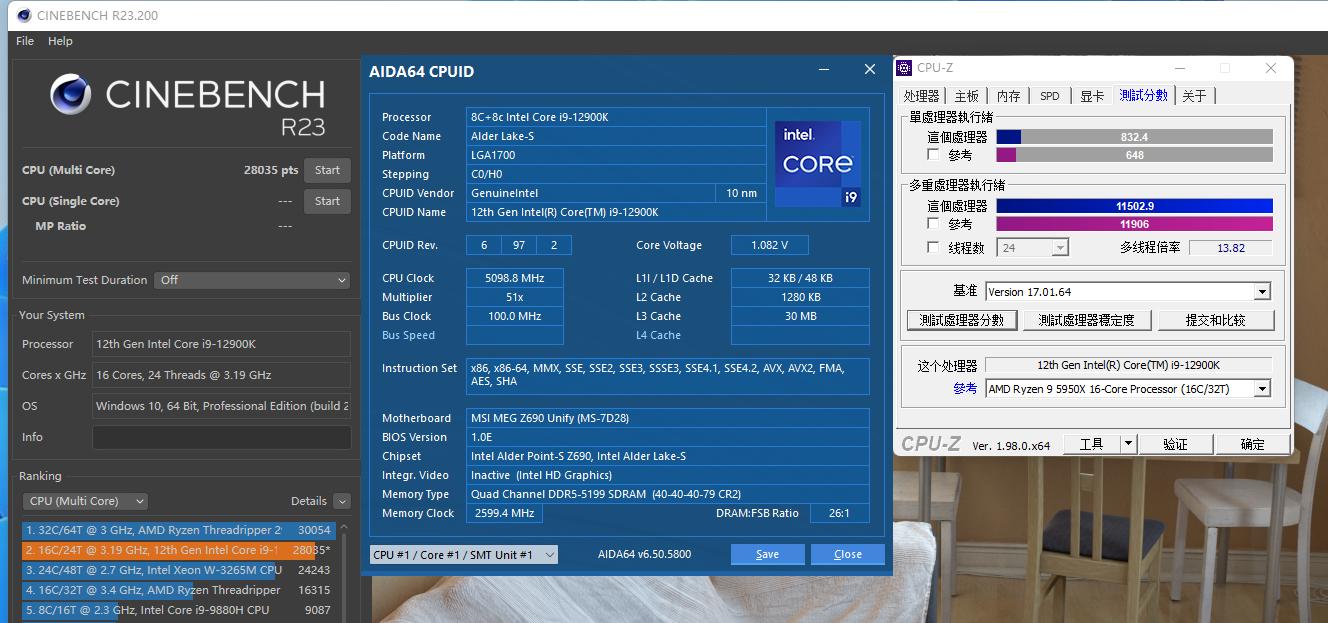The height and width of the screenshot is (623, 1328).
Task: Open the Minimum Test Duration dropdown
Action: [251, 280]
